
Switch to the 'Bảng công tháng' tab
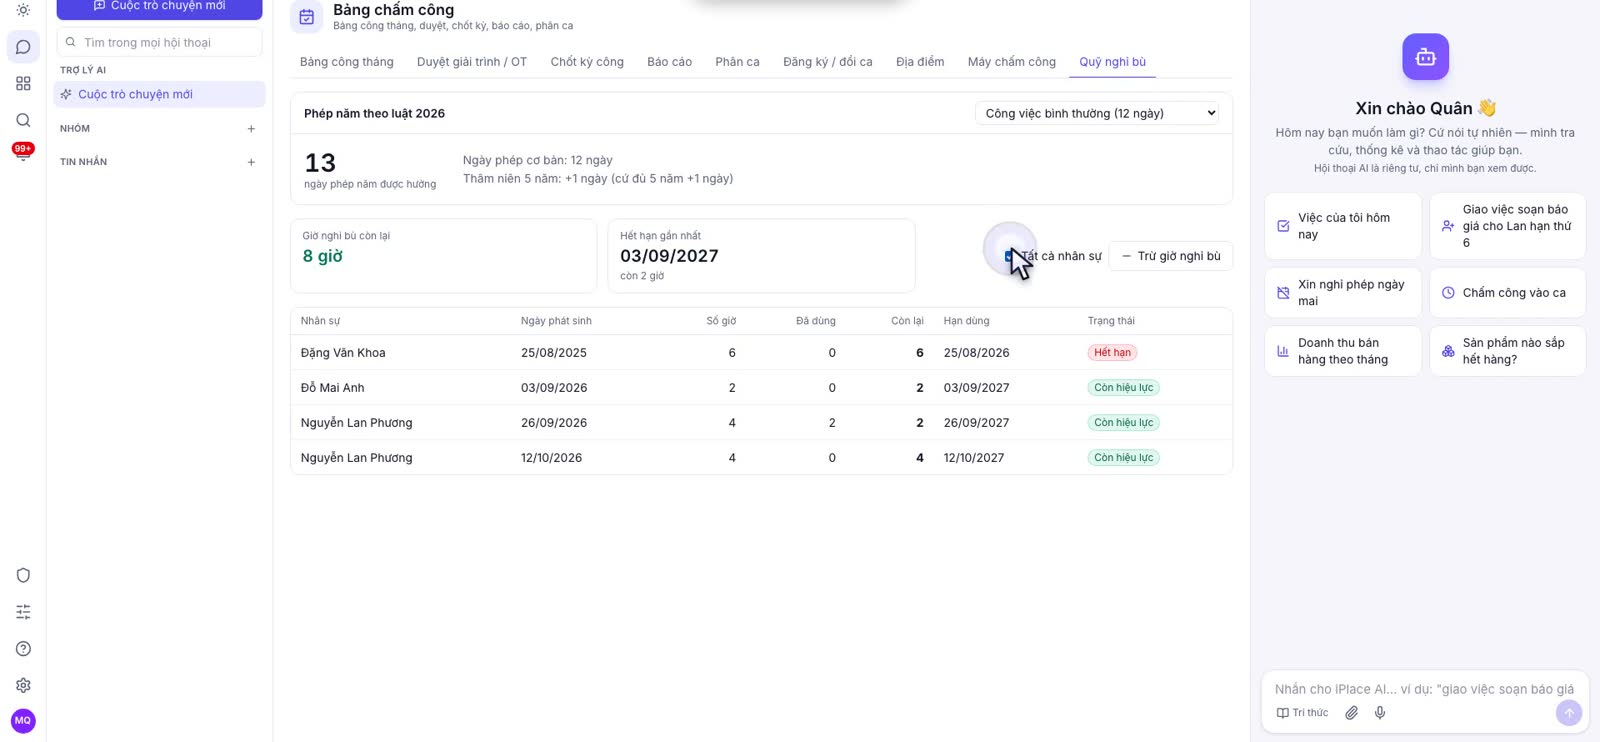(x=347, y=62)
